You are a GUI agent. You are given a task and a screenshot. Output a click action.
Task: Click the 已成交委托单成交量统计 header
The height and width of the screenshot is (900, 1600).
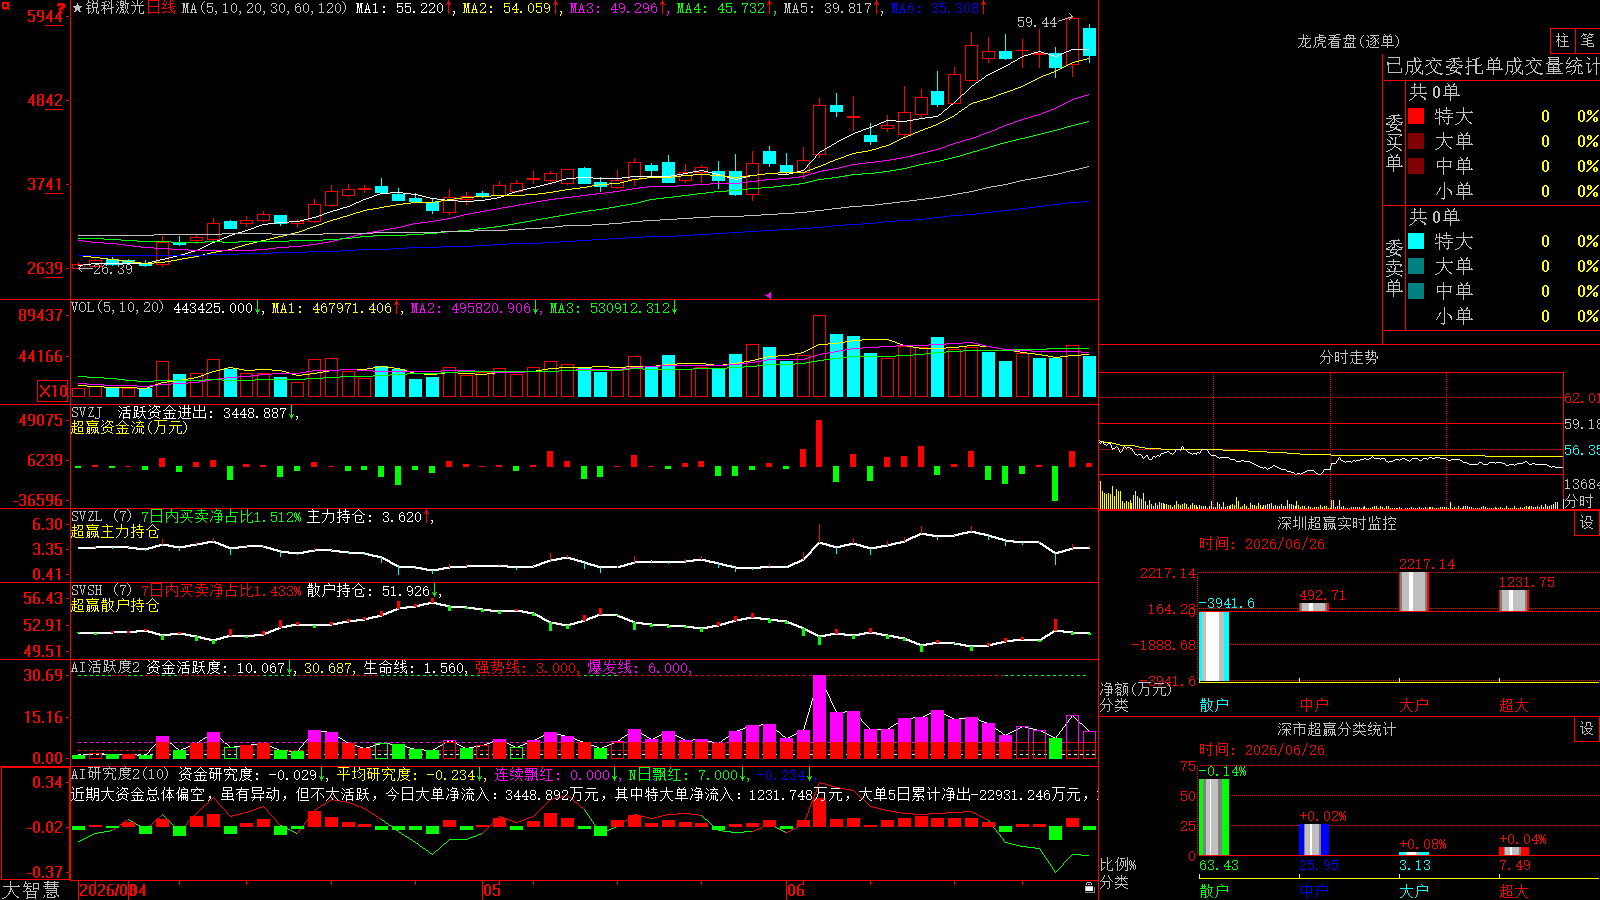click(x=1492, y=66)
